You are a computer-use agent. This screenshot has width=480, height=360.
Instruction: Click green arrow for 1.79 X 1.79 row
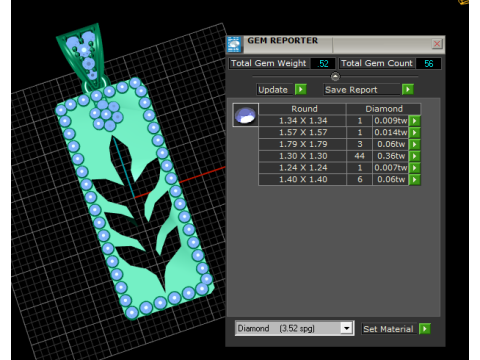coord(415,144)
